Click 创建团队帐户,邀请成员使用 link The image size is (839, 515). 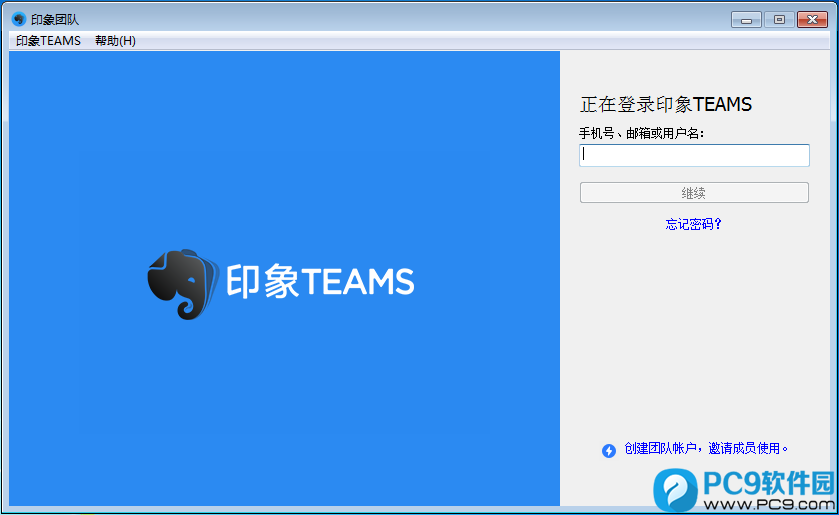706,448
